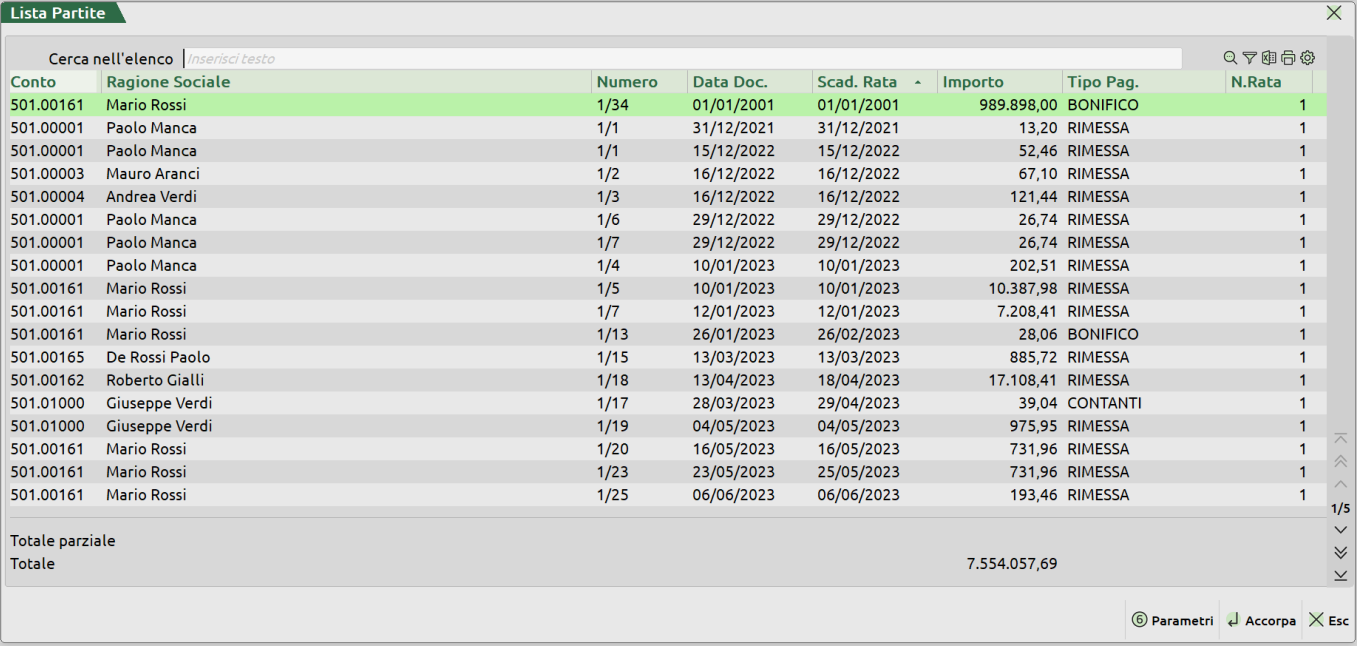The image size is (1357, 648).
Task: Select the De Rossi Paolo row
Action: point(158,358)
